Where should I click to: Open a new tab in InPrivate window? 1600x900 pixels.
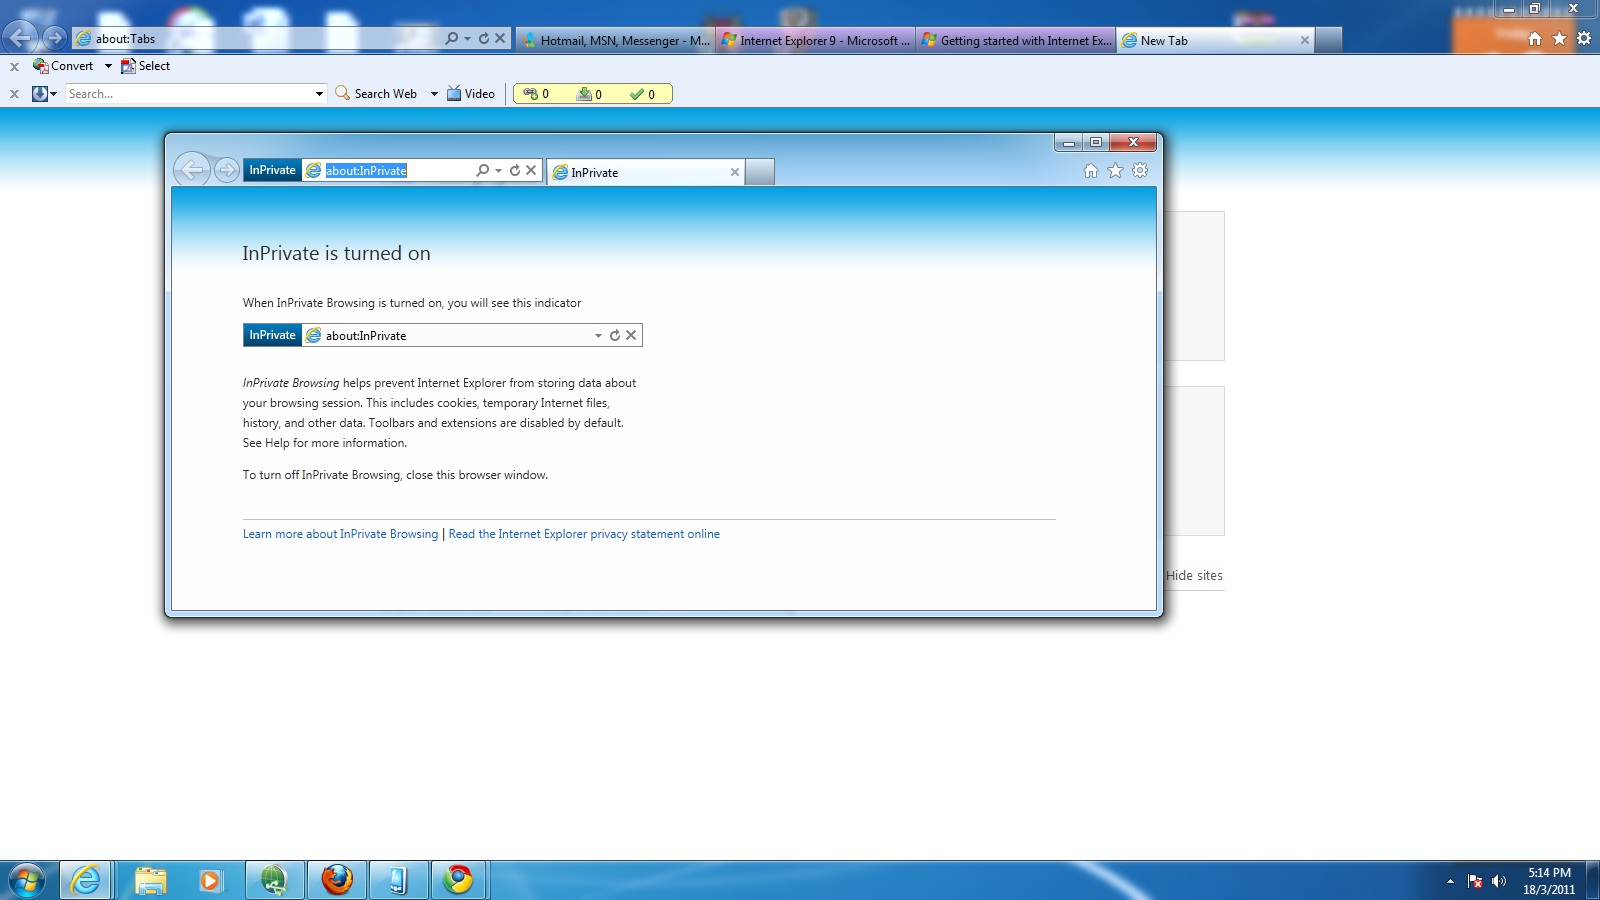[760, 173]
